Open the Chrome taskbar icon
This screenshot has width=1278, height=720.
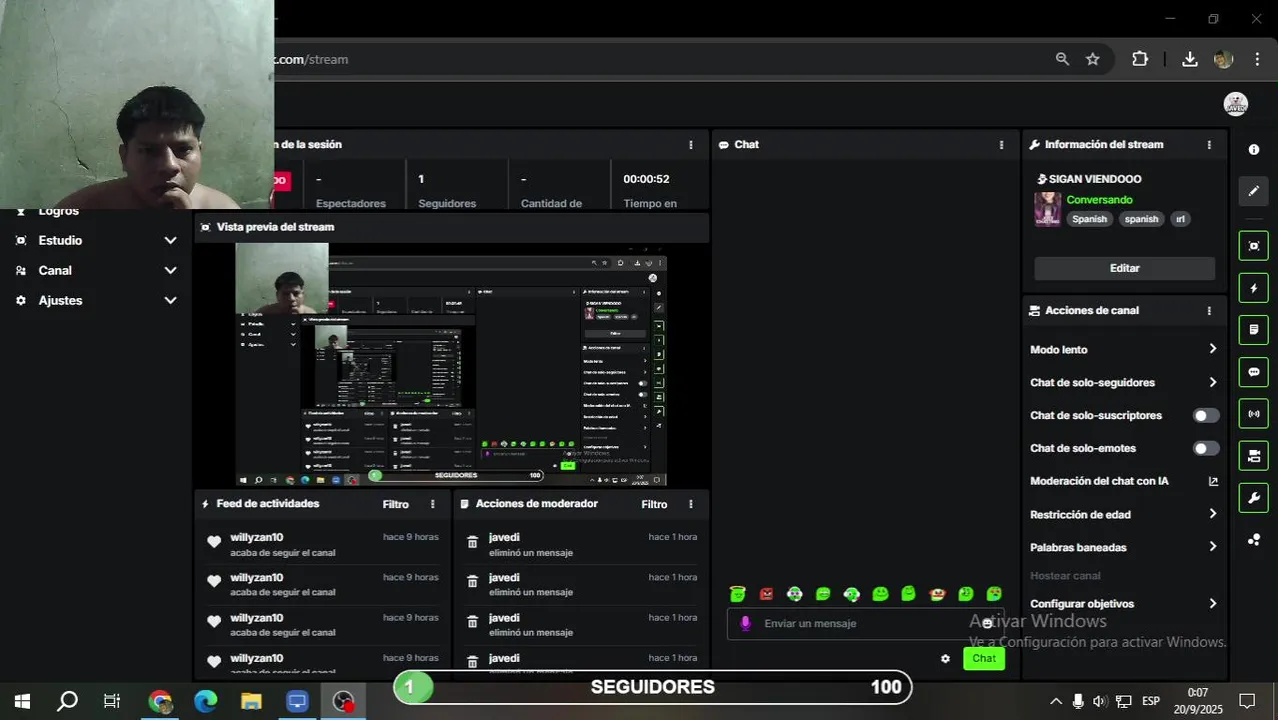point(160,701)
